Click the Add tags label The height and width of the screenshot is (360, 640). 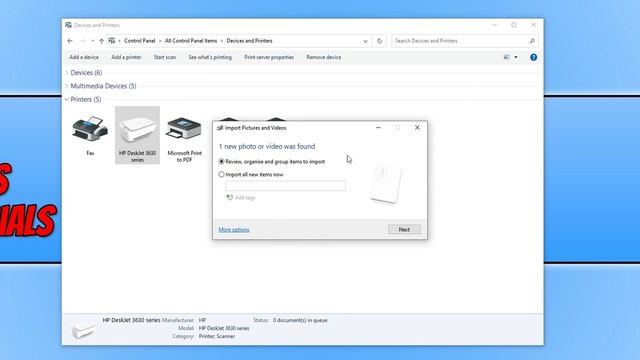point(245,198)
